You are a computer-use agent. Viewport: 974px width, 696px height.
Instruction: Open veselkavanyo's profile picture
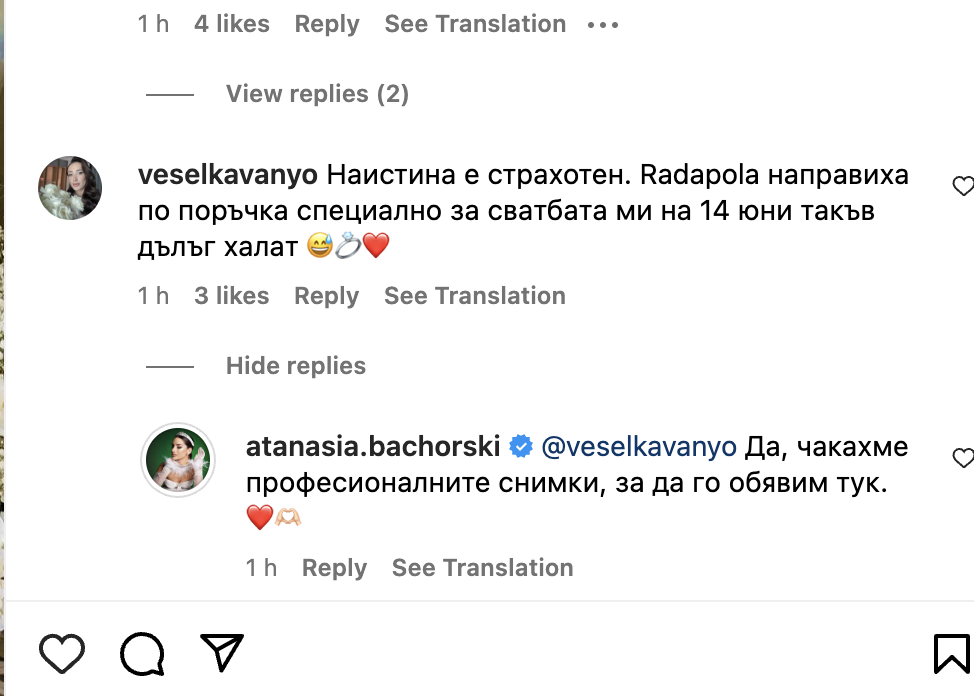tap(70, 187)
